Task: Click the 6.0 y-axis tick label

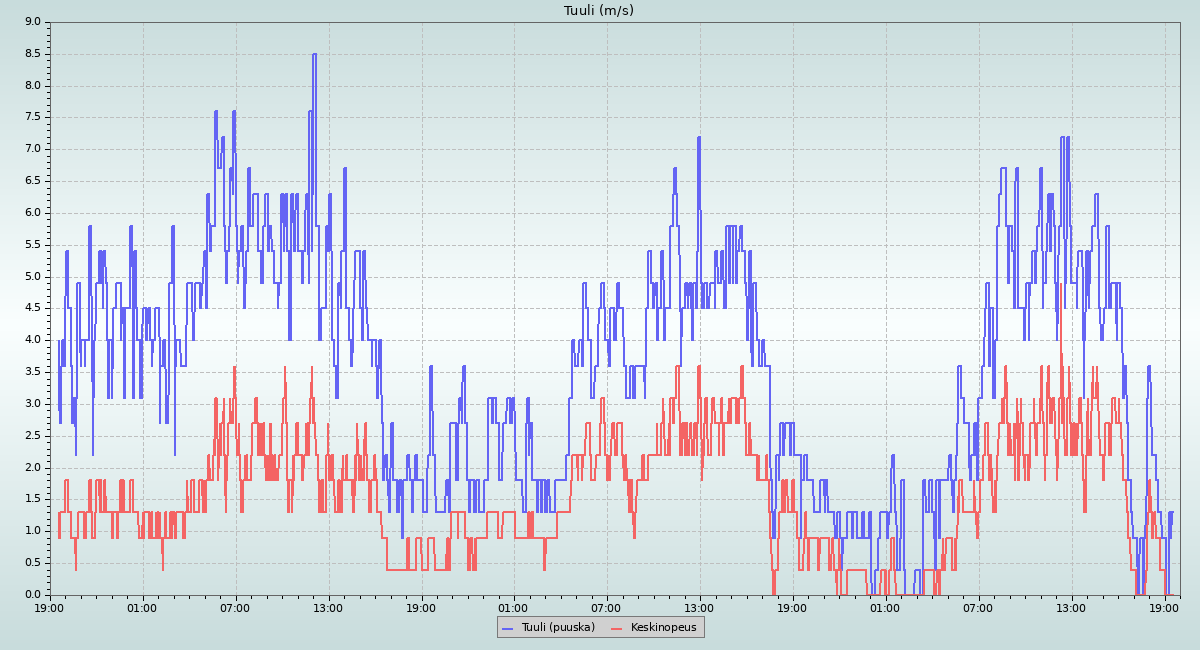Action: (32, 213)
